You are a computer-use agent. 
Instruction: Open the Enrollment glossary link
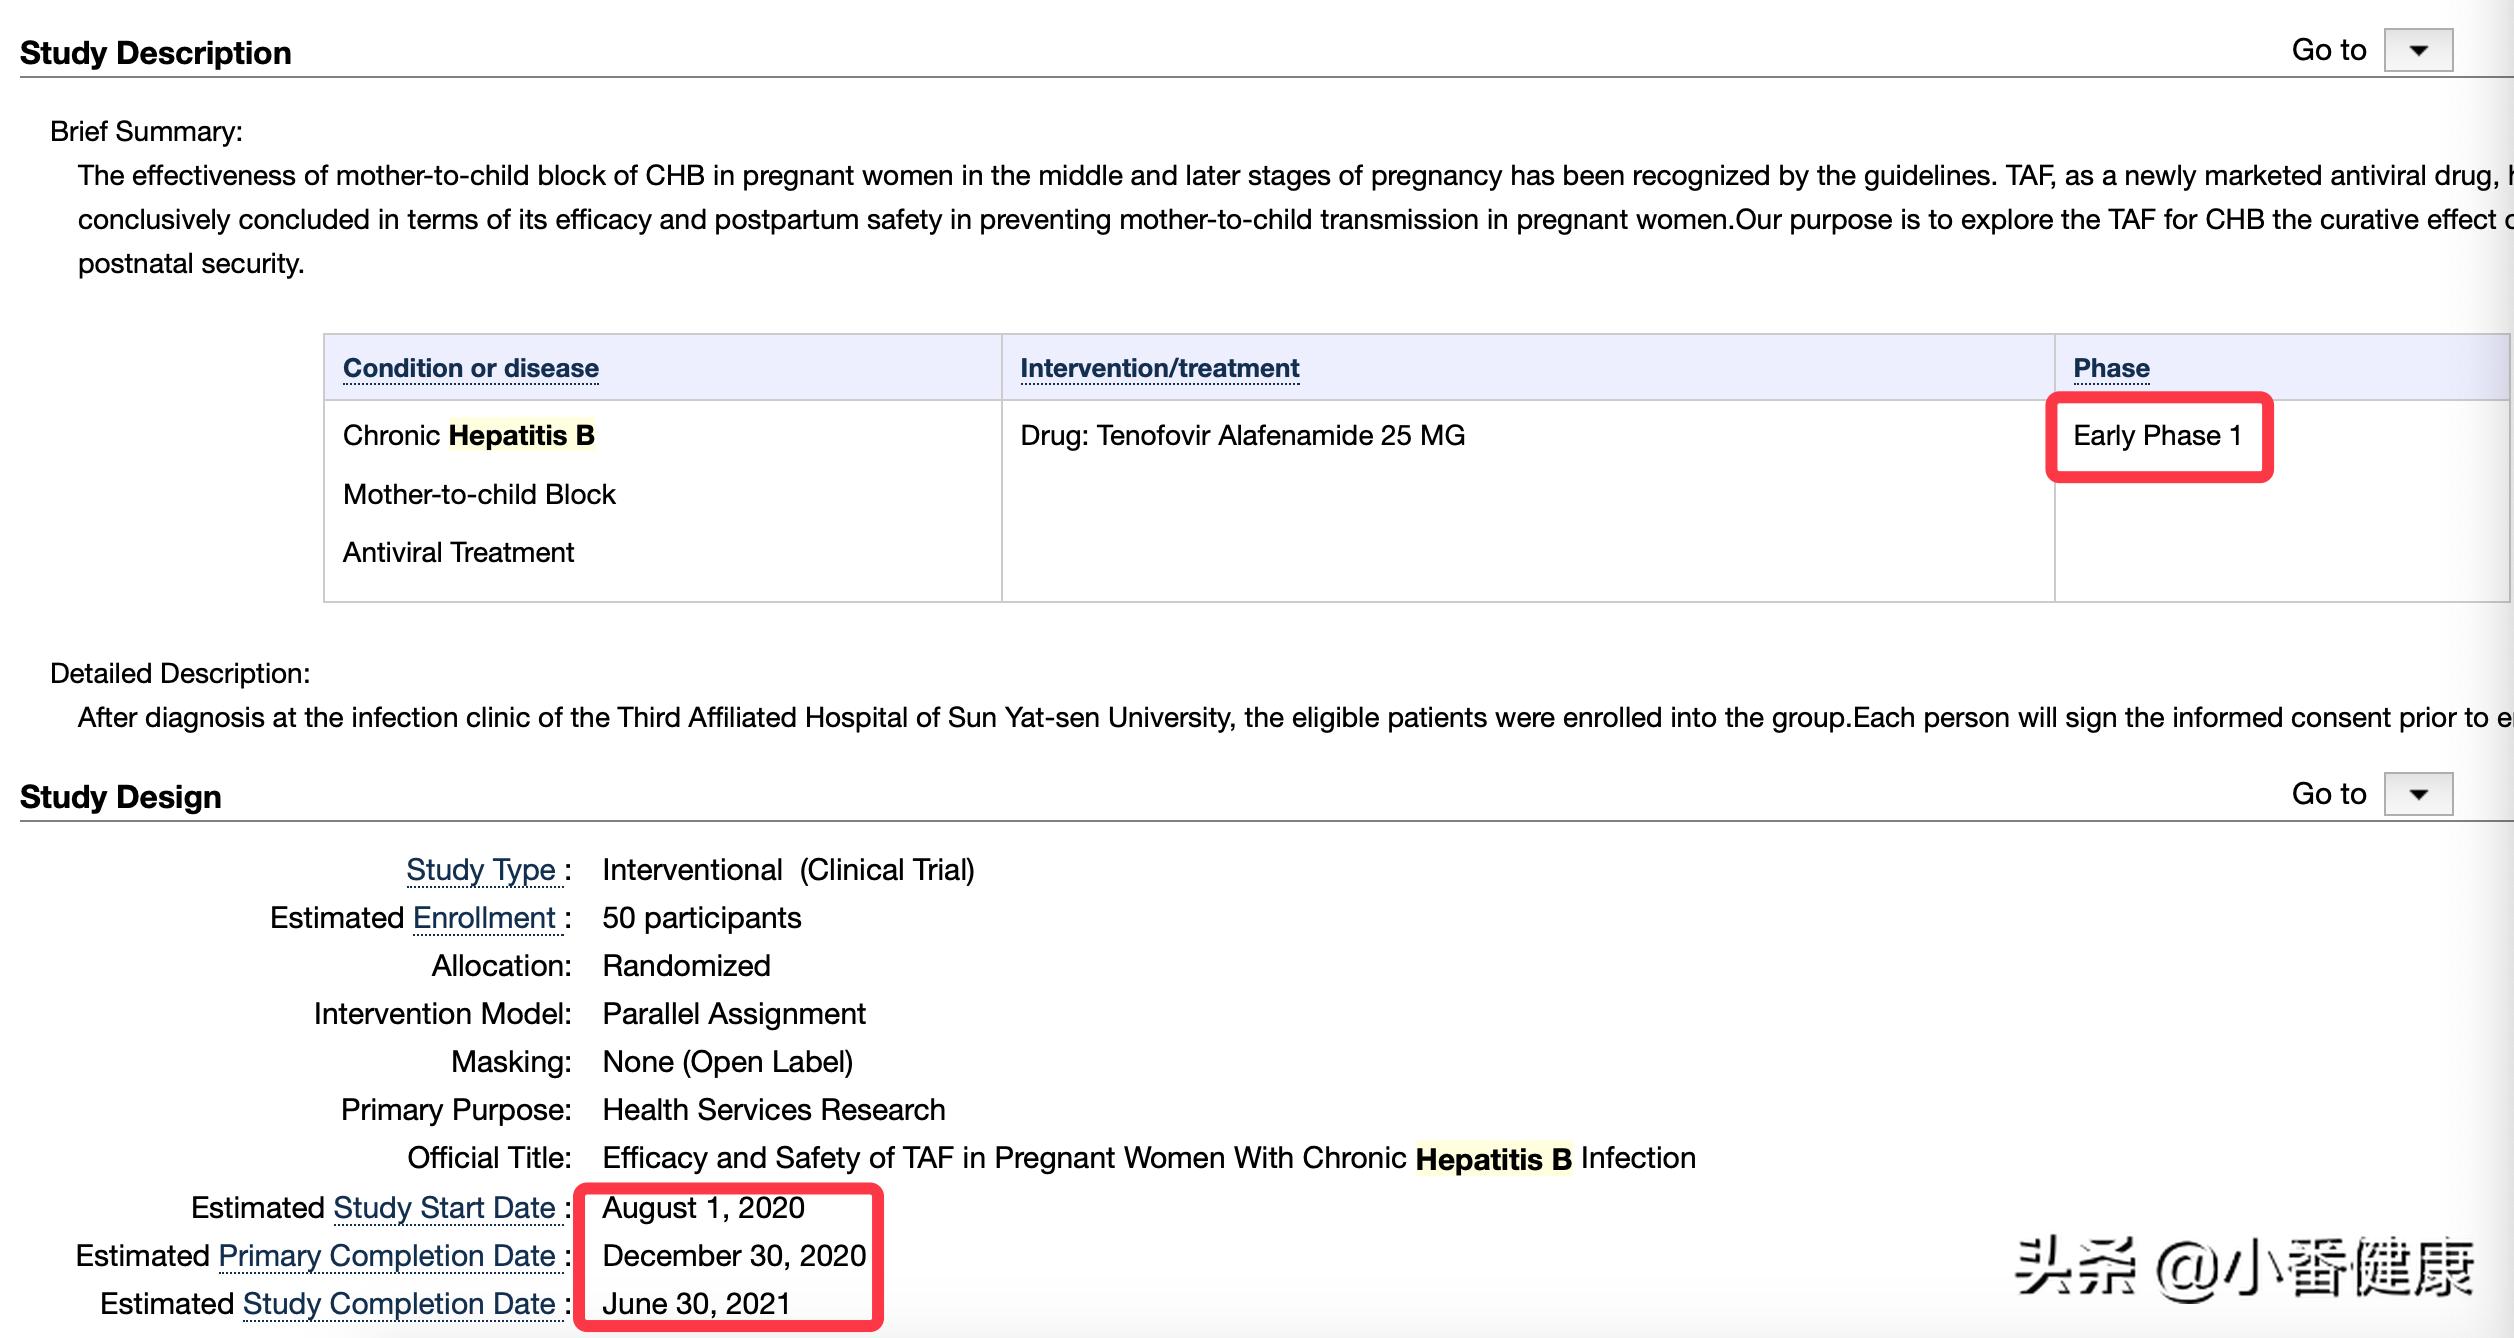tap(484, 918)
